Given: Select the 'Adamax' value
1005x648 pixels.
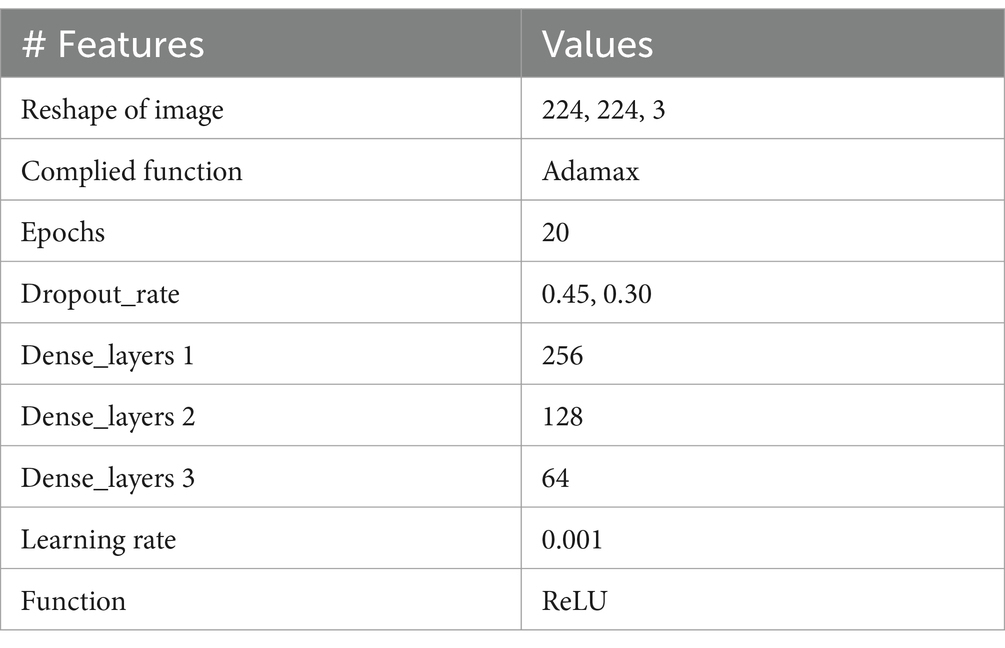Looking at the screenshot, I should [590, 171].
